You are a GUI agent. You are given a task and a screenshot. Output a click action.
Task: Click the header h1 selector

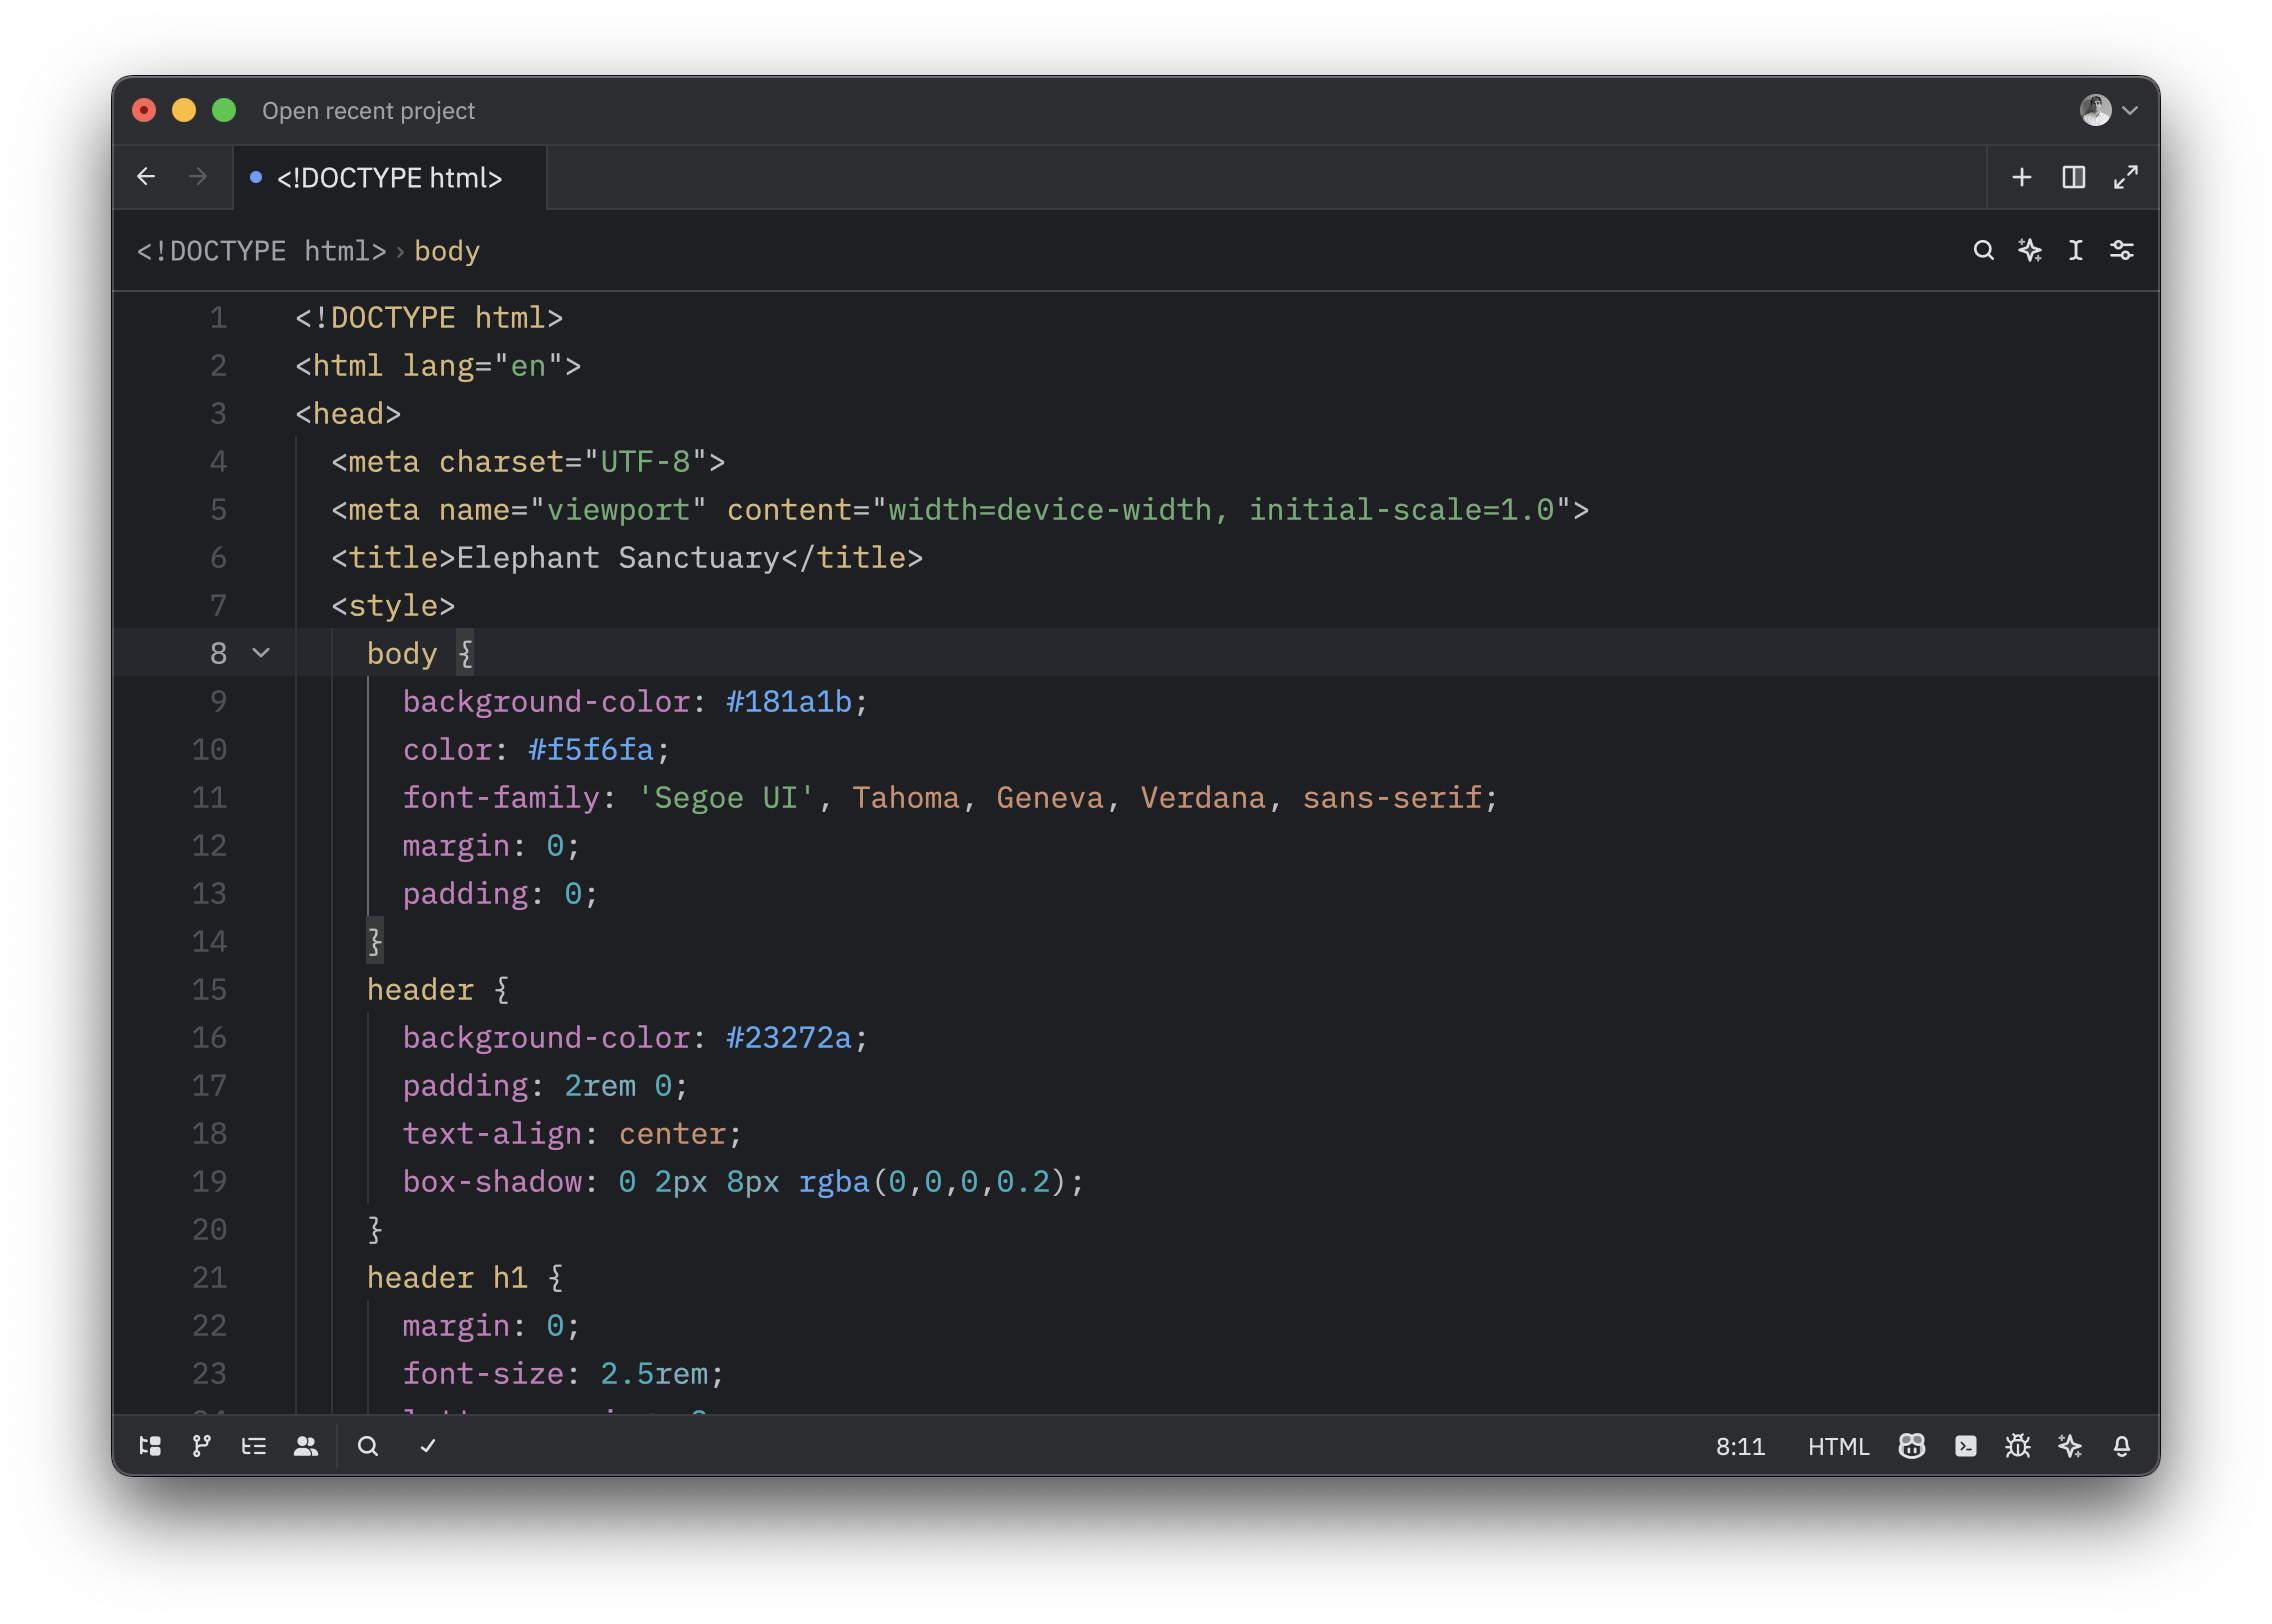point(447,1278)
